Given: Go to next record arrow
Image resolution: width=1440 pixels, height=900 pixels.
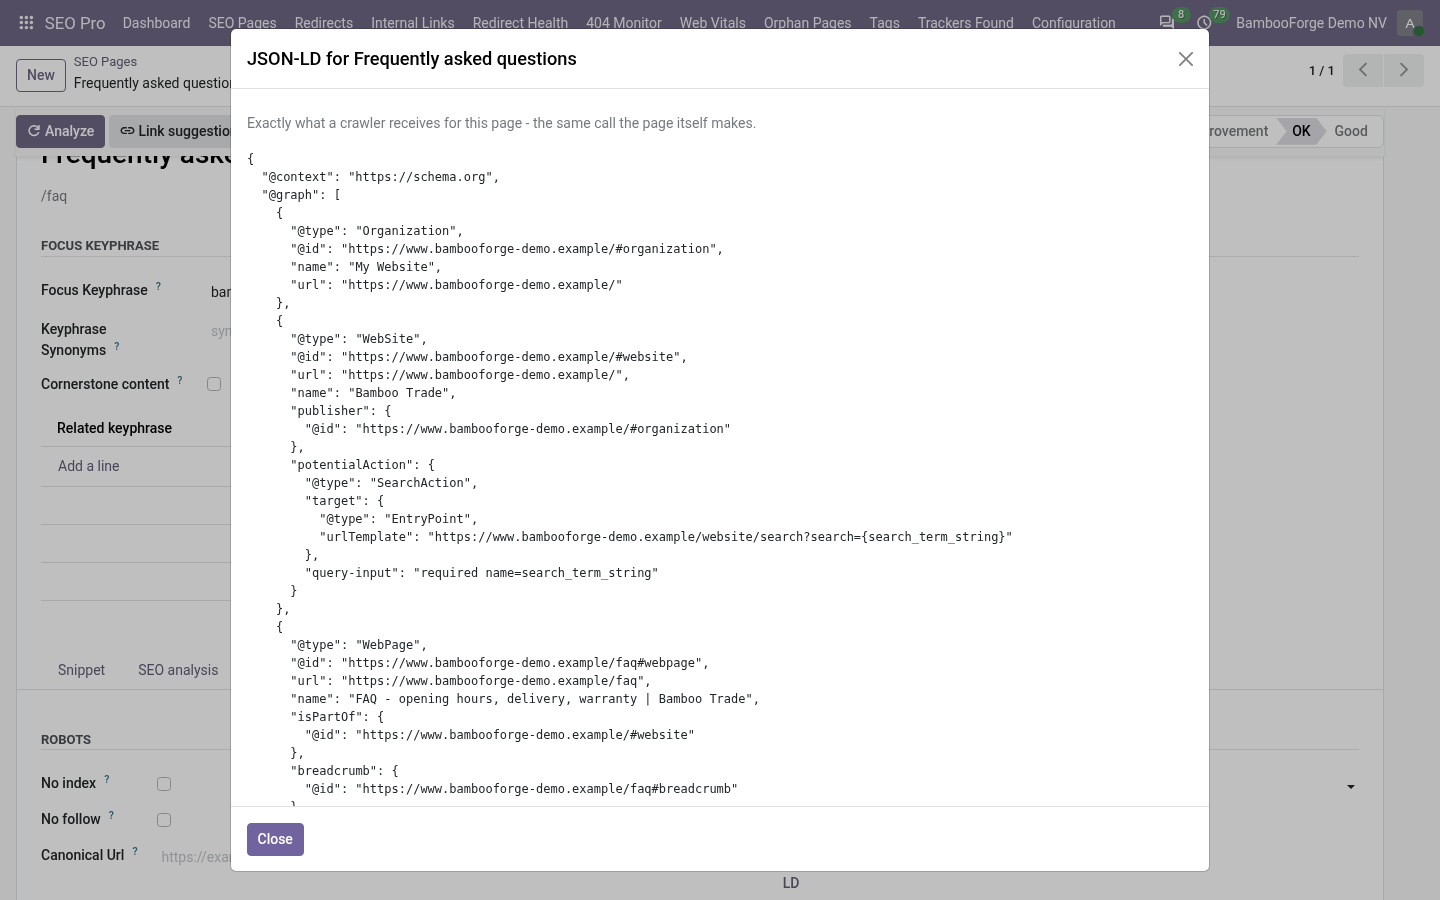Looking at the screenshot, I should 1404,70.
